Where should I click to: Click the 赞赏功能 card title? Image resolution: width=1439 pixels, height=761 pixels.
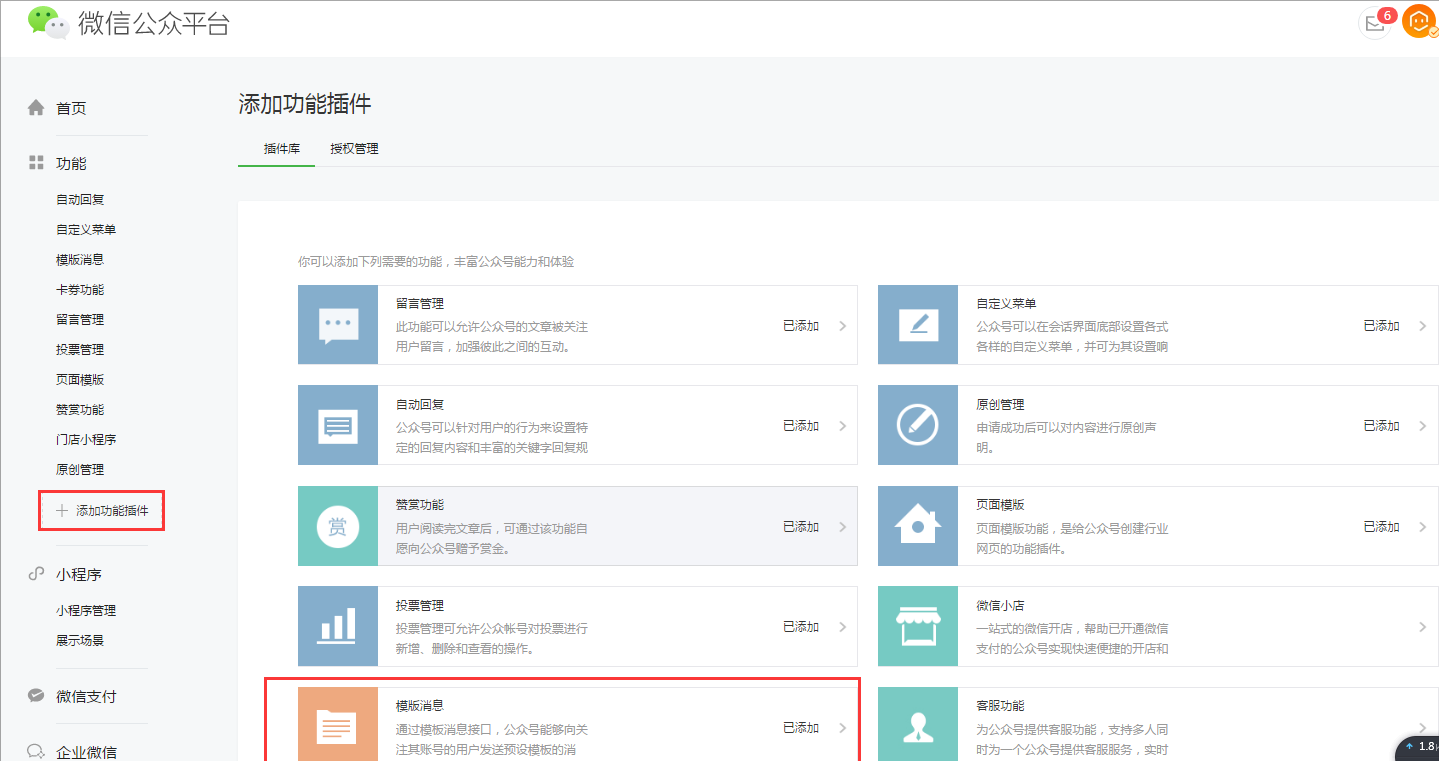tap(420, 505)
